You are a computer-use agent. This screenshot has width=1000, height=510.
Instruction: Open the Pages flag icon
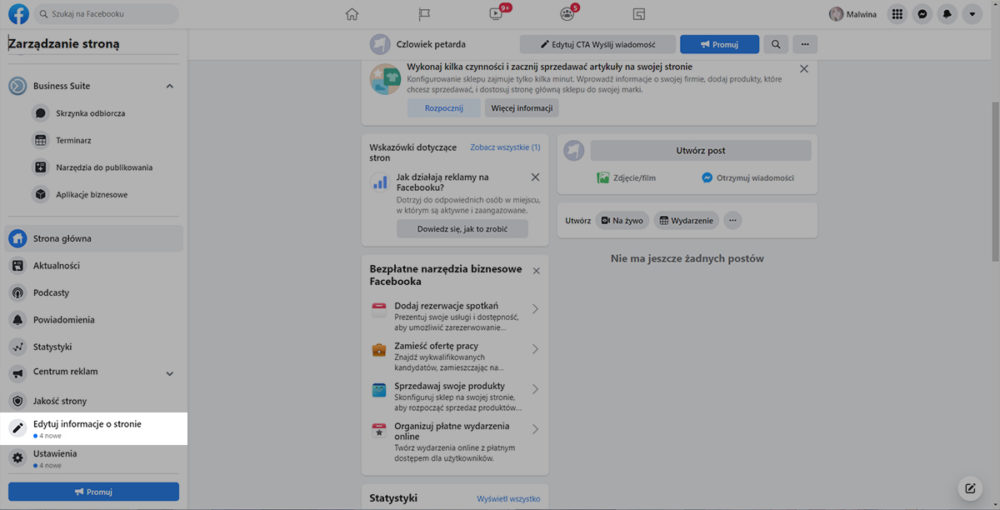424,14
